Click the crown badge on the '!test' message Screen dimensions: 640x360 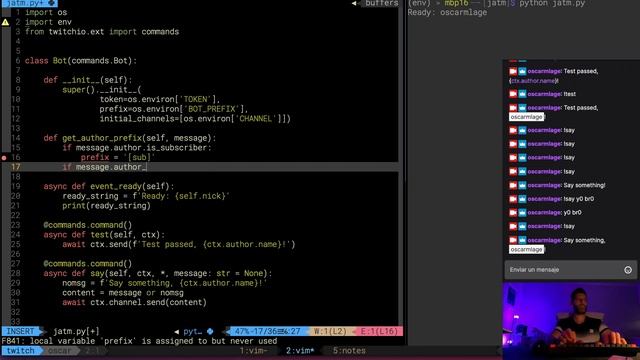pos(522,94)
